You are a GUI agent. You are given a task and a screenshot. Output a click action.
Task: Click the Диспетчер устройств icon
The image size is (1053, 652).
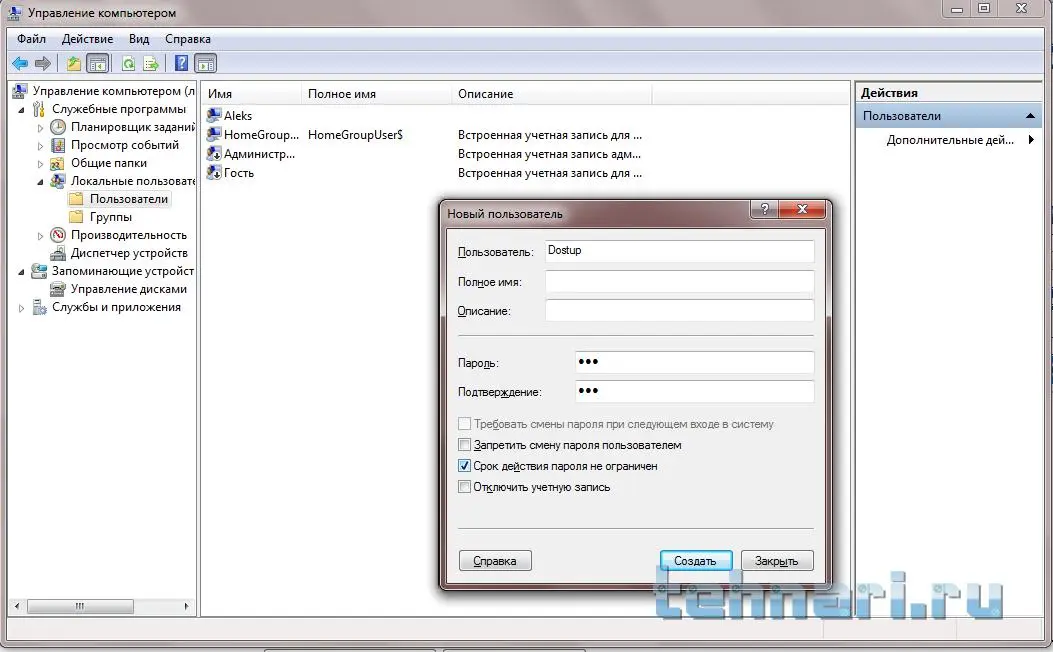point(58,253)
